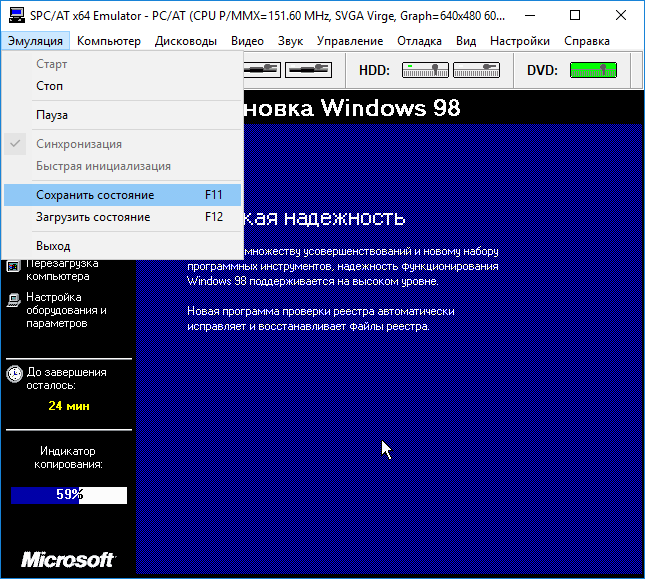
Task: Open the Видео menu
Action: pos(247,41)
